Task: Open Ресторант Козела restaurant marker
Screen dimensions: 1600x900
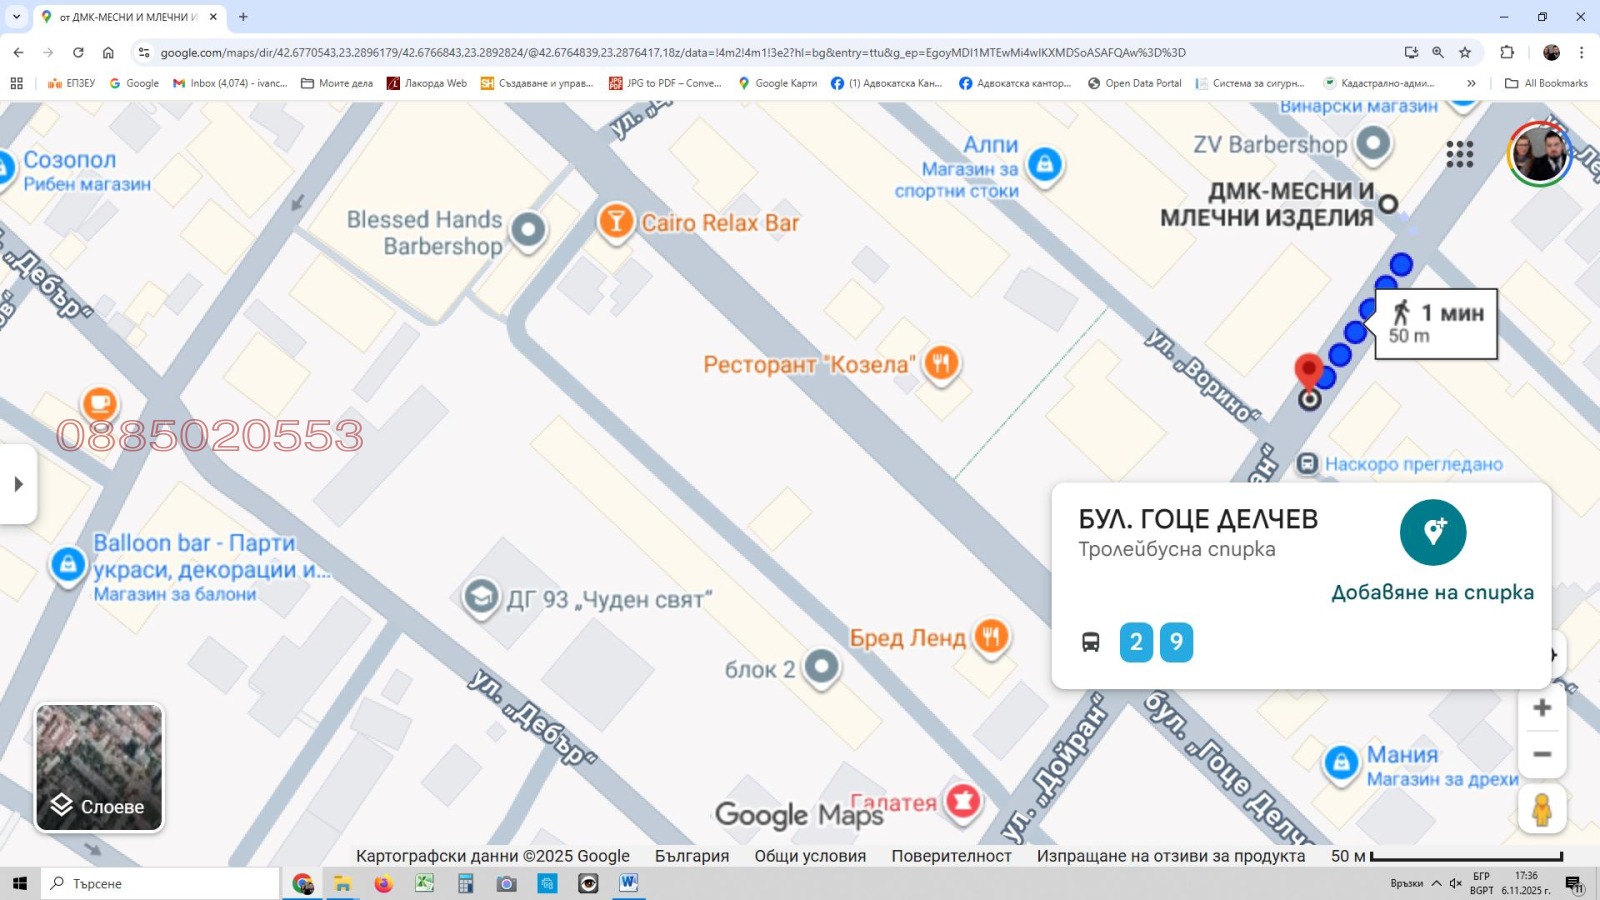Action: click(940, 362)
